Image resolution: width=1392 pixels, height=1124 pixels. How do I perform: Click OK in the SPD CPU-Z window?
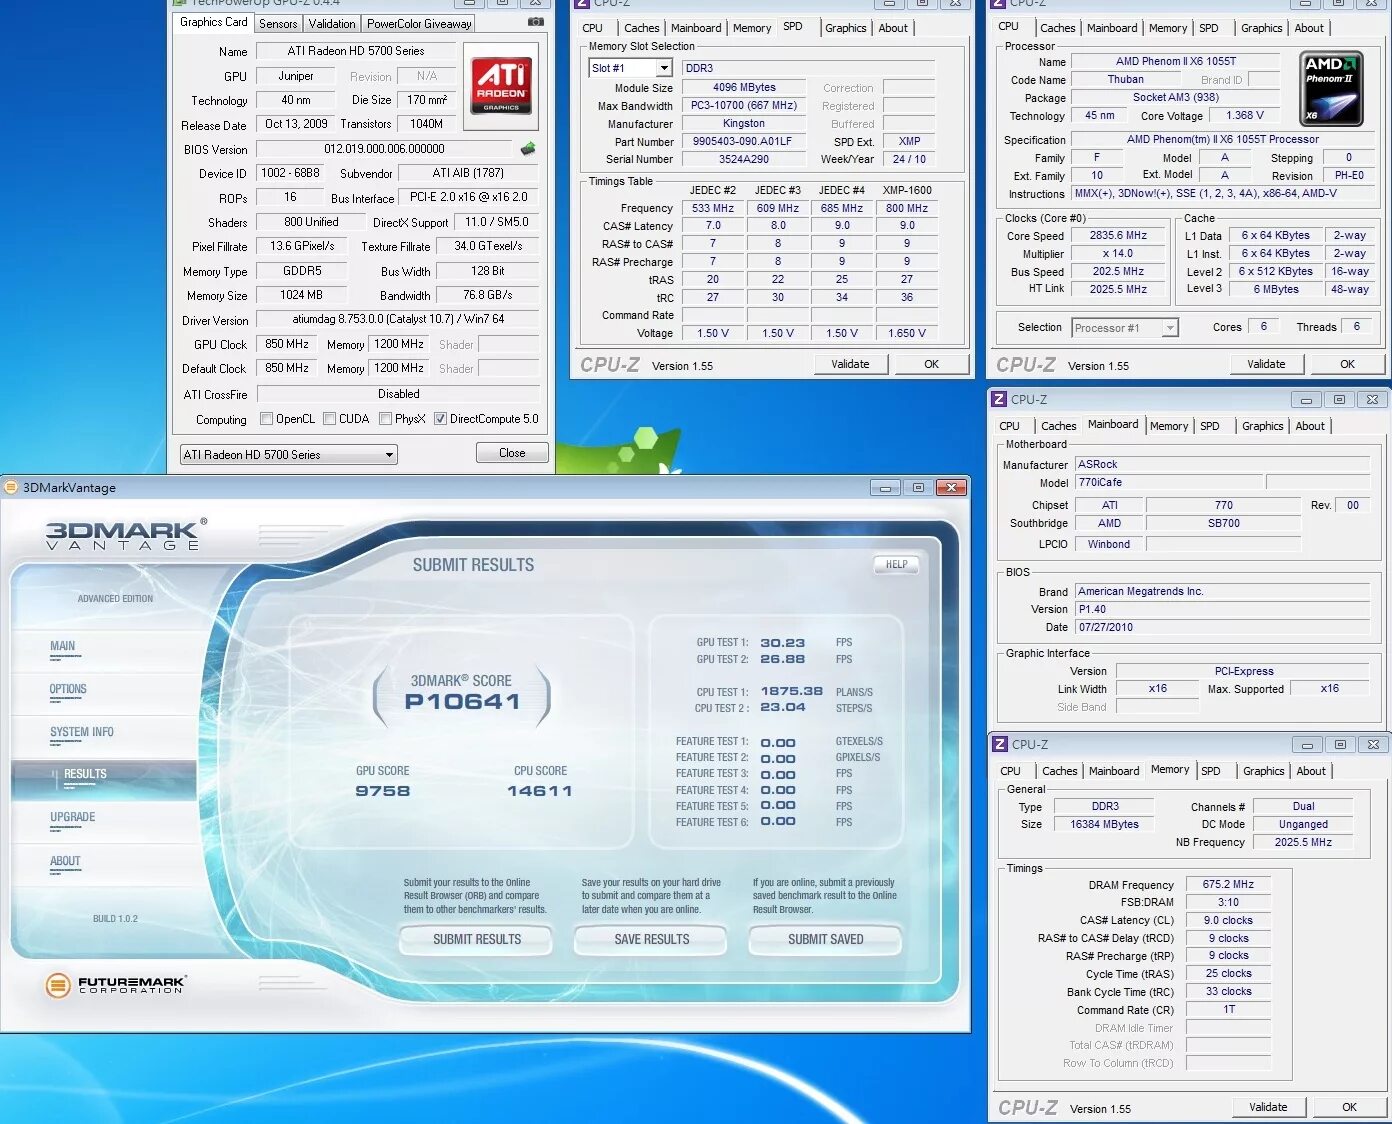[931, 364]
